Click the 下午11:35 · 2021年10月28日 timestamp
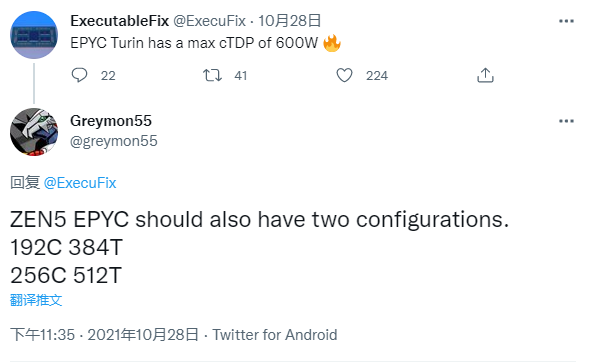This screenshot has width=591, height=363. click(x=104, y=334)
